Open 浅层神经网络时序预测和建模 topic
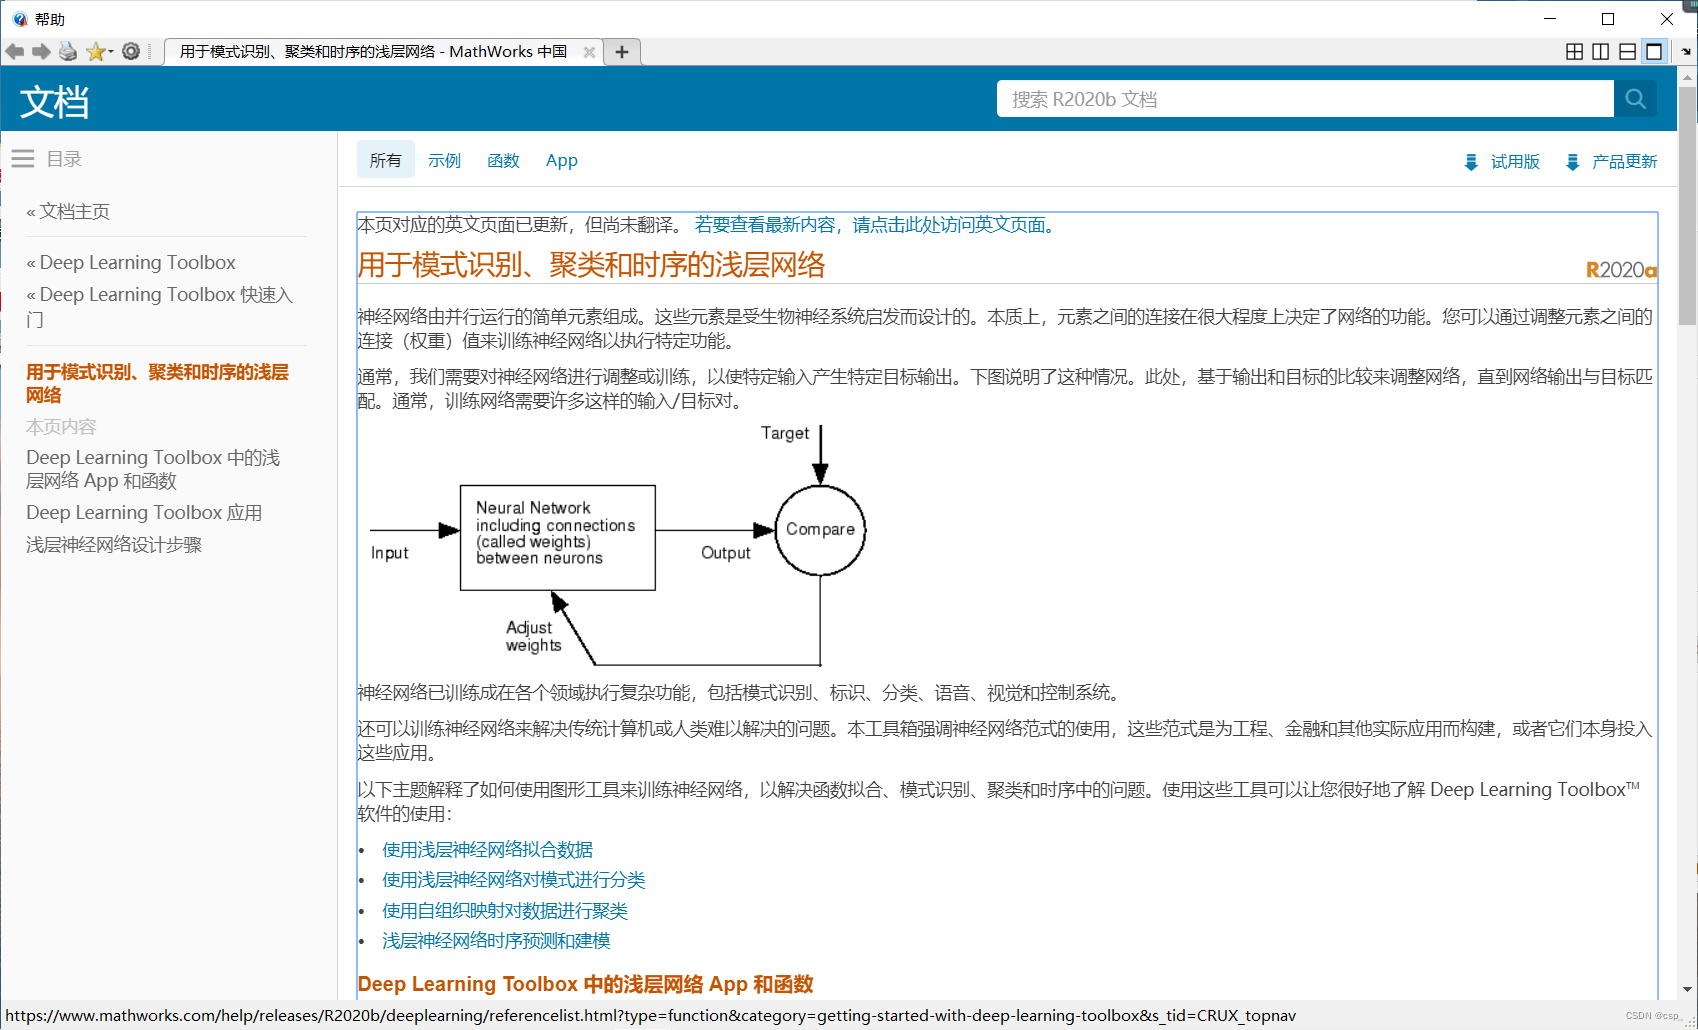Image resolution: width=1698 pixels, height=1030 pixels. (496, 940)
